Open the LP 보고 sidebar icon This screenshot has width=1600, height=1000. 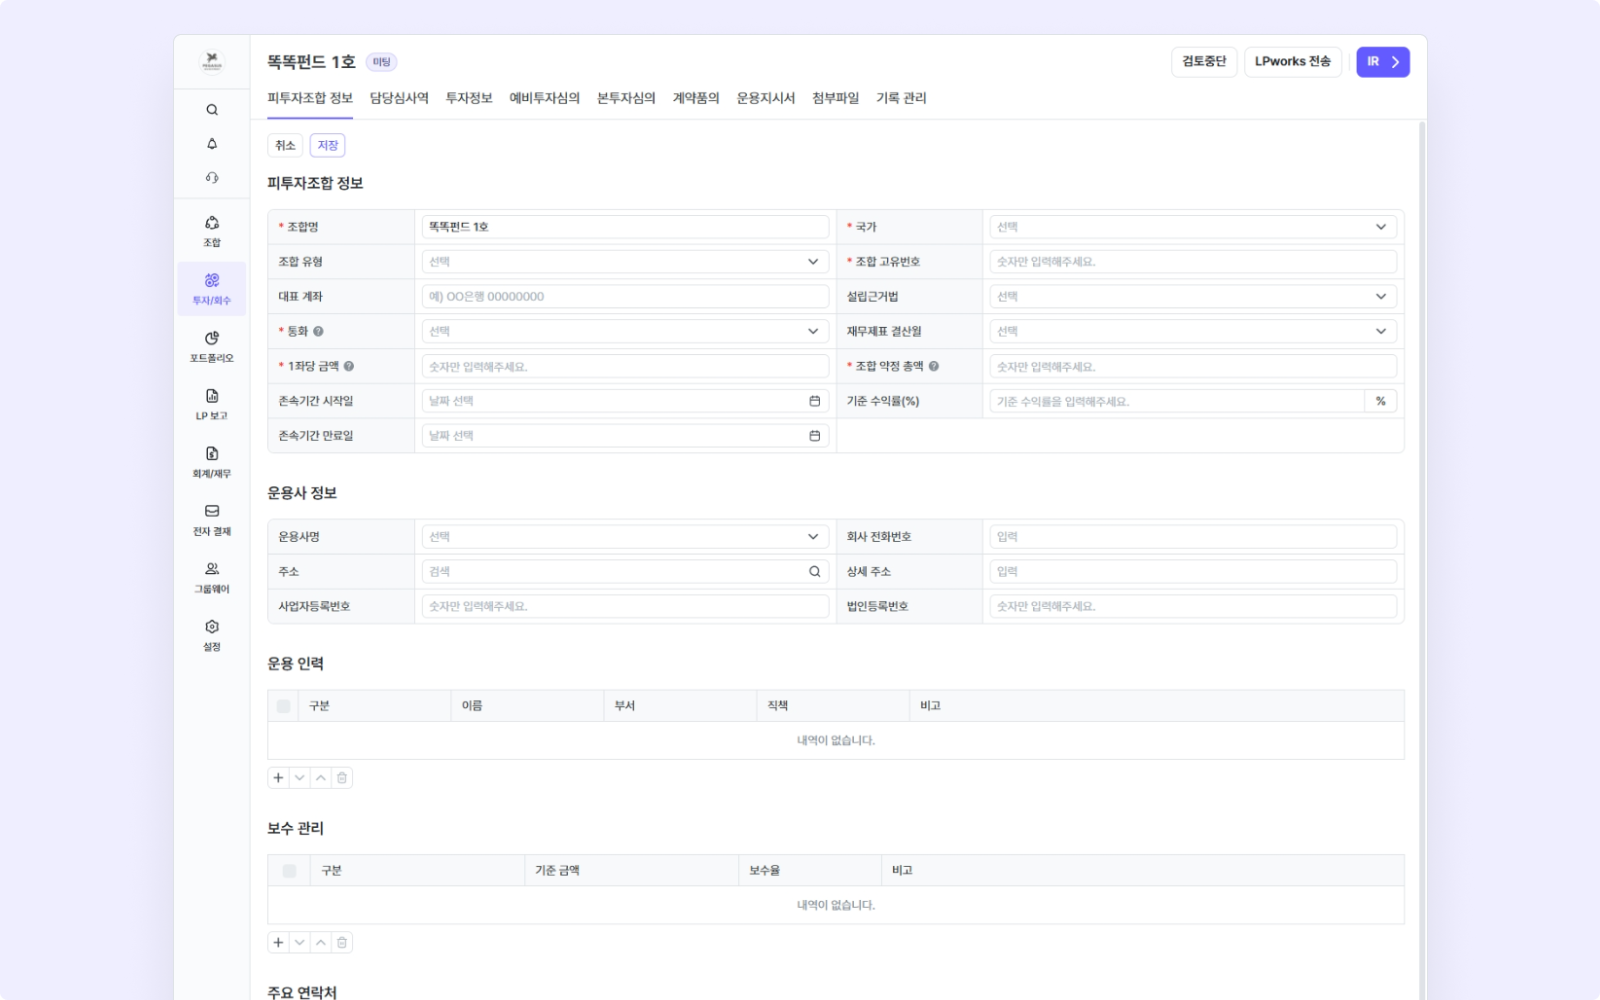(x=212, y=404)
